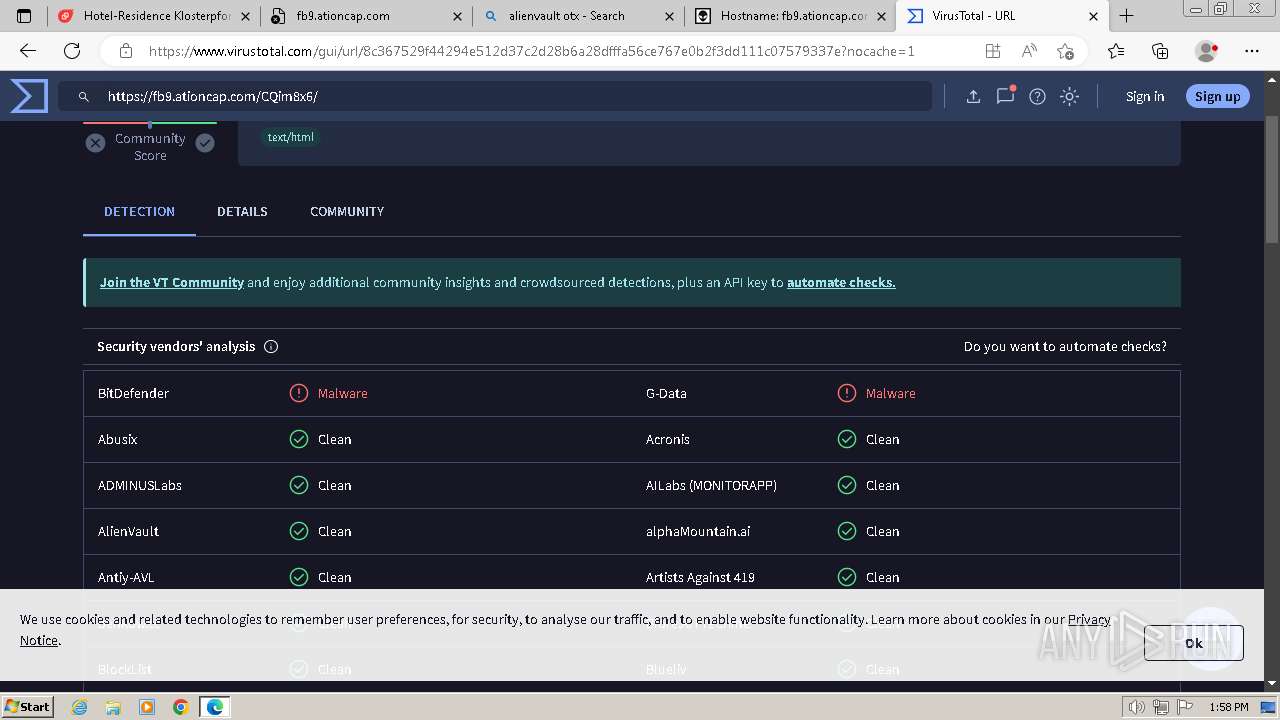Click the browser back arrow
Viewport: 1280px width, 720px height.
(27, 51)
